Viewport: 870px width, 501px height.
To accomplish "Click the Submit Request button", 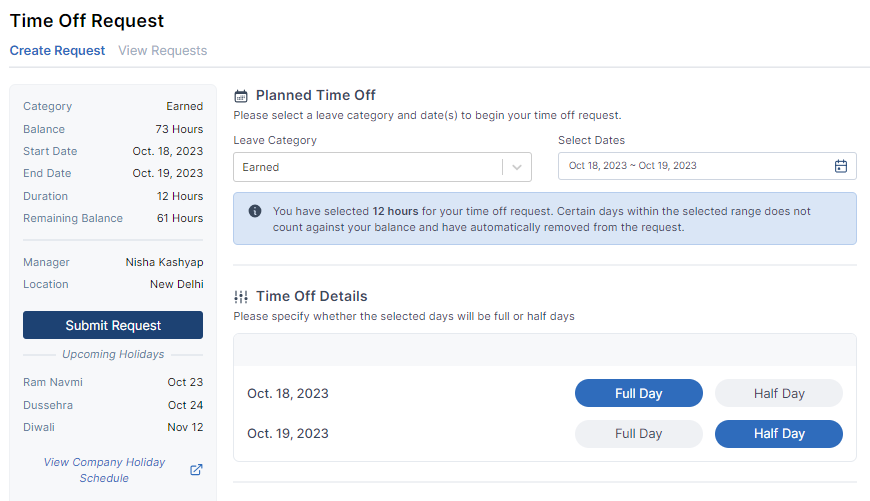I will click(113, 325).
